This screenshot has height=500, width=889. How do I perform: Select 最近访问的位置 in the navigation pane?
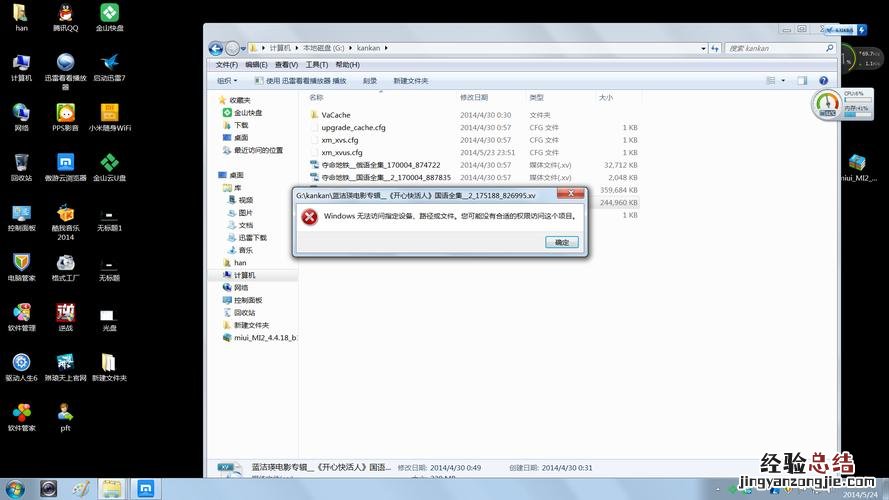click(x=253, y=150)
